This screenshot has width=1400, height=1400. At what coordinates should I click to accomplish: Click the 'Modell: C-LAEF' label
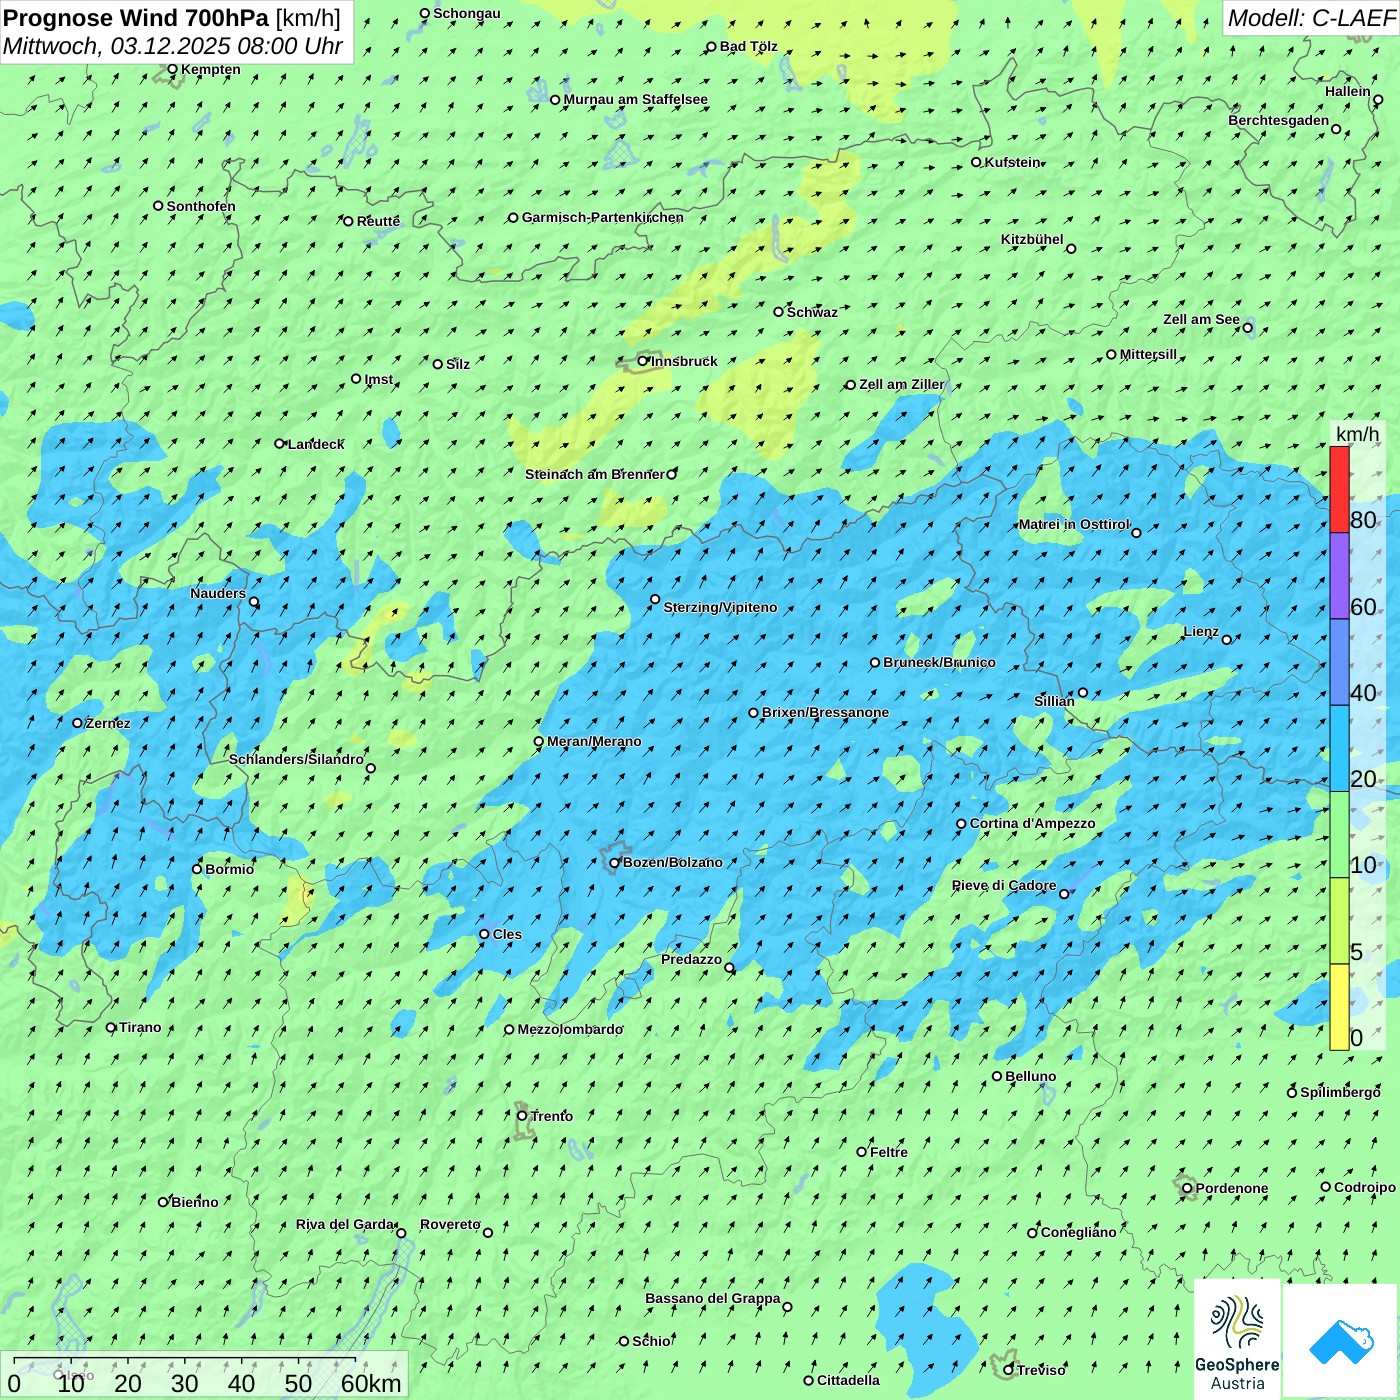point(1311,18)
